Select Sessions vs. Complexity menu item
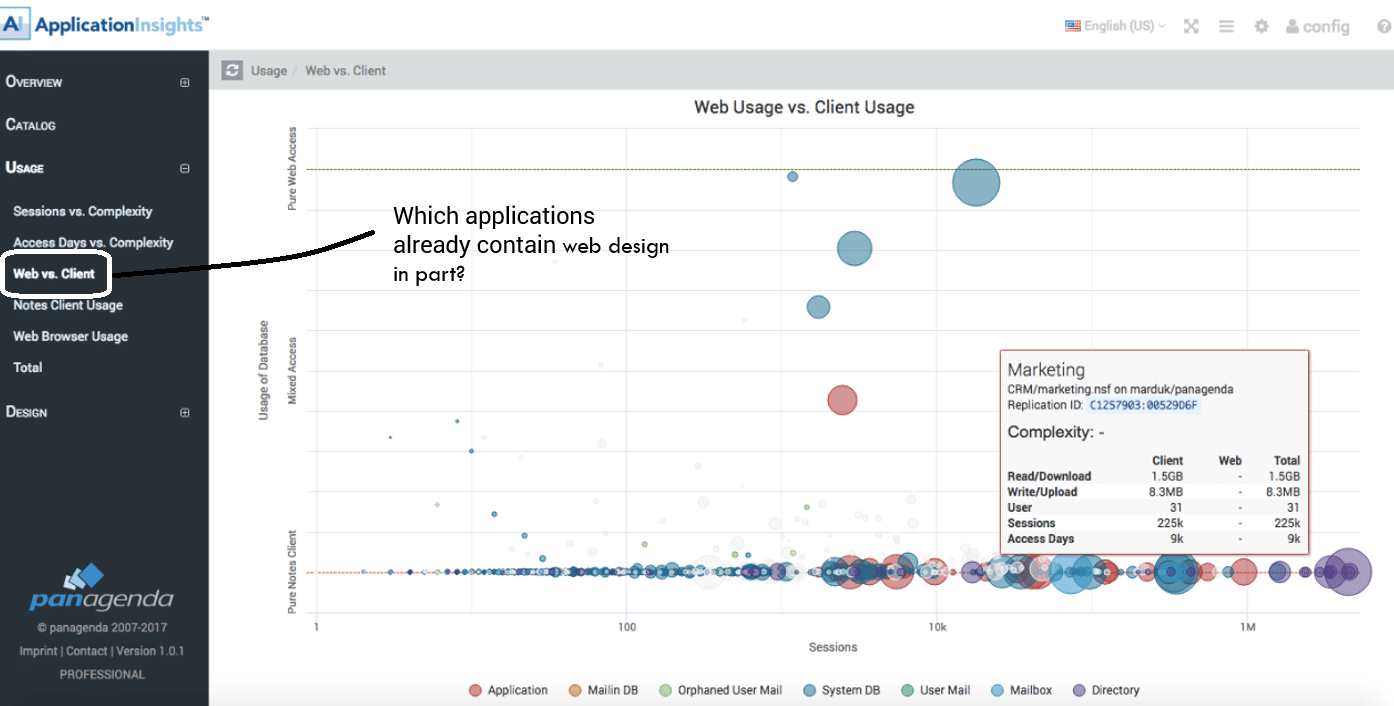The image size is (1394, 706). click(x=82, y=211)
